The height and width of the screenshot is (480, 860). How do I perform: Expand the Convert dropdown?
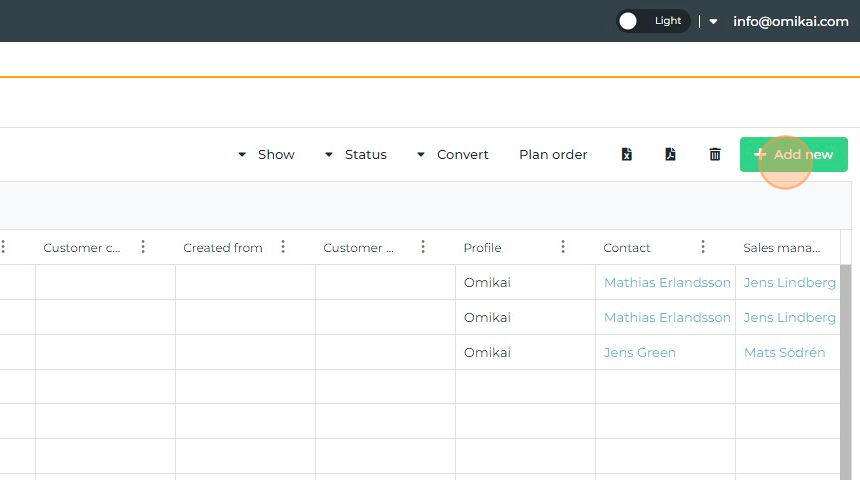pos(452,154)
